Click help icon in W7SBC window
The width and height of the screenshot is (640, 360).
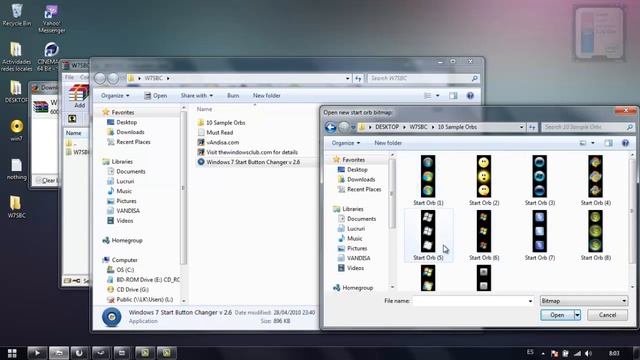[x=470, y=96]
